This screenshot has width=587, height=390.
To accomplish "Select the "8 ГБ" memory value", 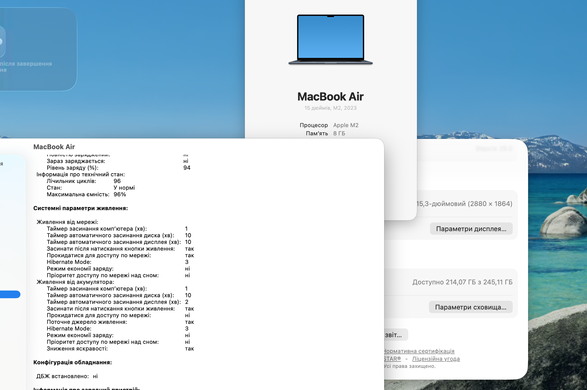I will click(339, 133).
